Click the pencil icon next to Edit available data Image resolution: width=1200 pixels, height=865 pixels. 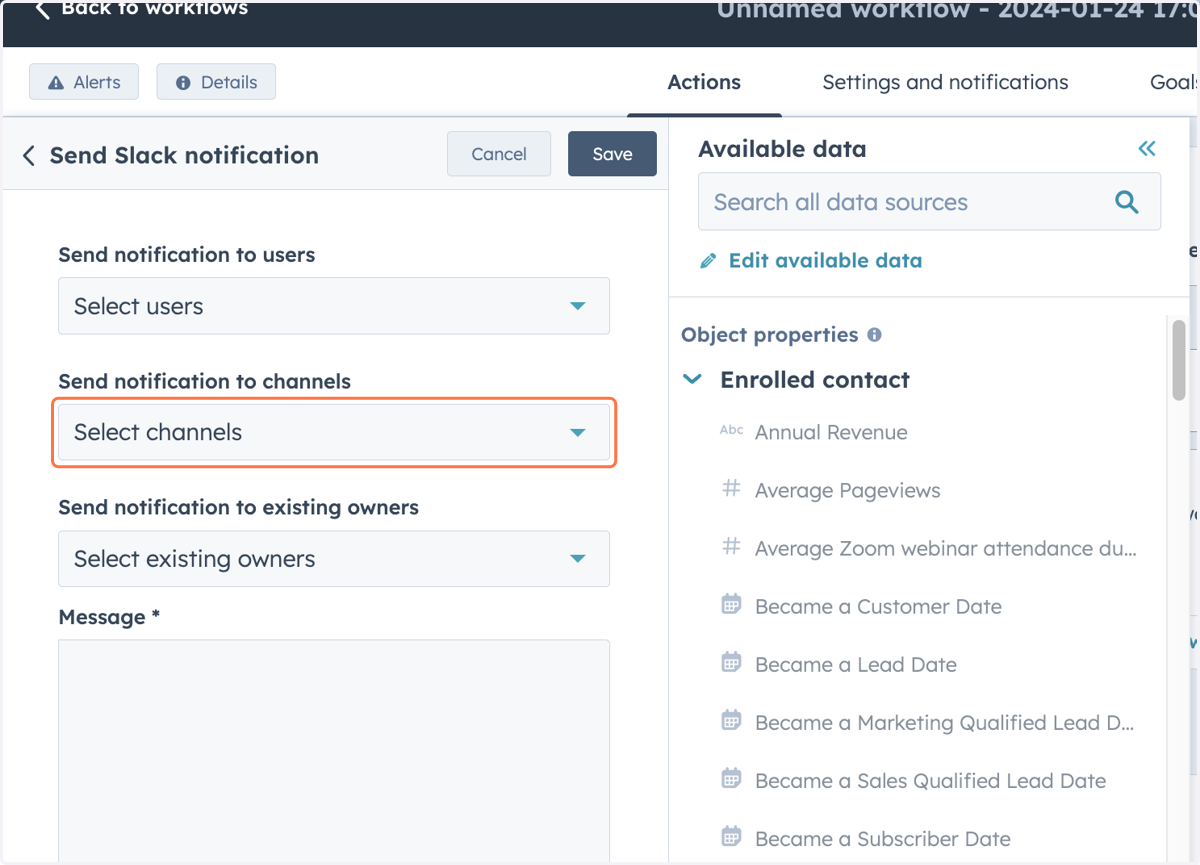pos(709,261)
